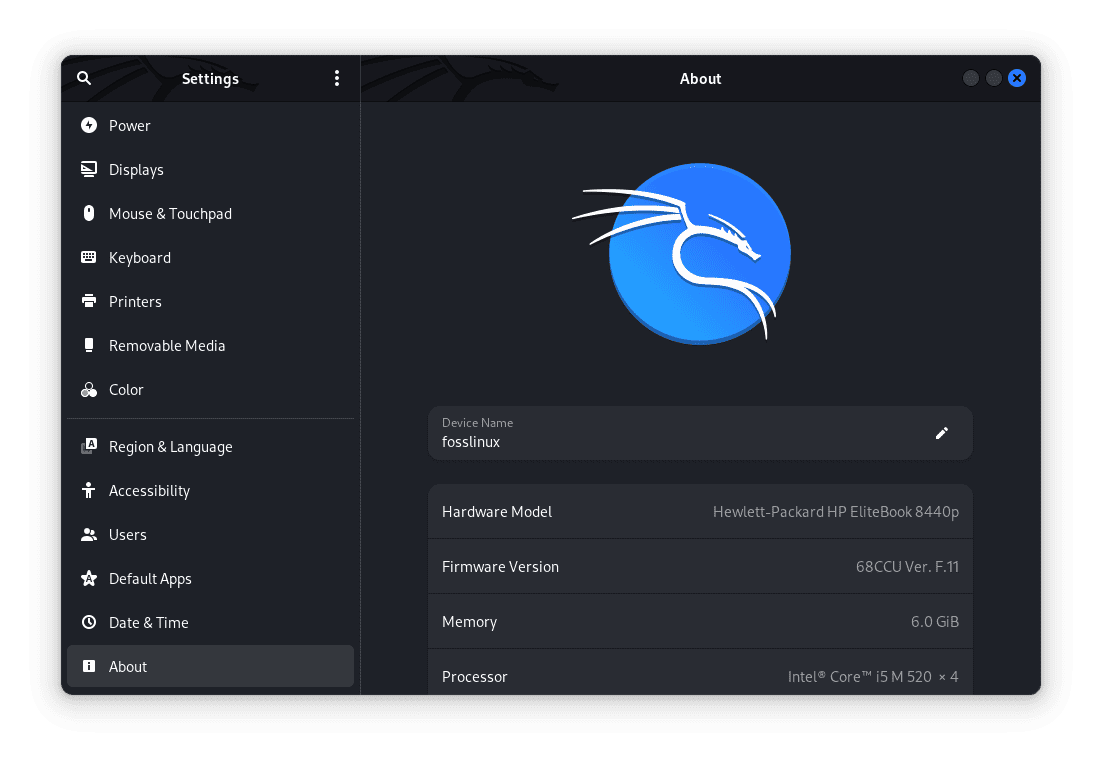Click the Default Apps star icon
The height and width of the screenshot is (762, 1102).
(x=89, y=578)
